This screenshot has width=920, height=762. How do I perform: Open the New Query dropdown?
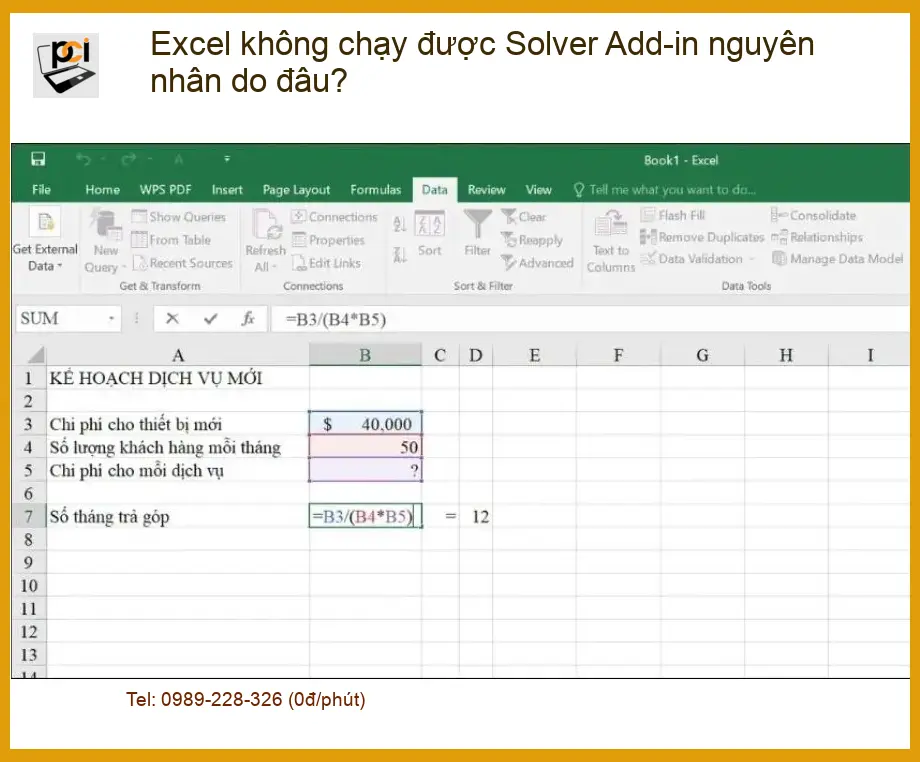point(106,242)
